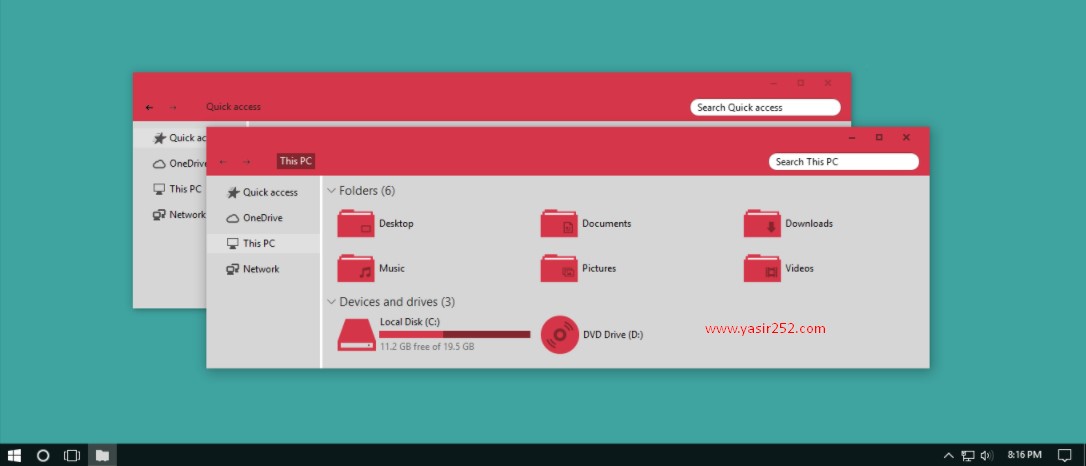Click the back arrow in This PC window
This screenshot has width=1086, height=466.
click(223, 162)
